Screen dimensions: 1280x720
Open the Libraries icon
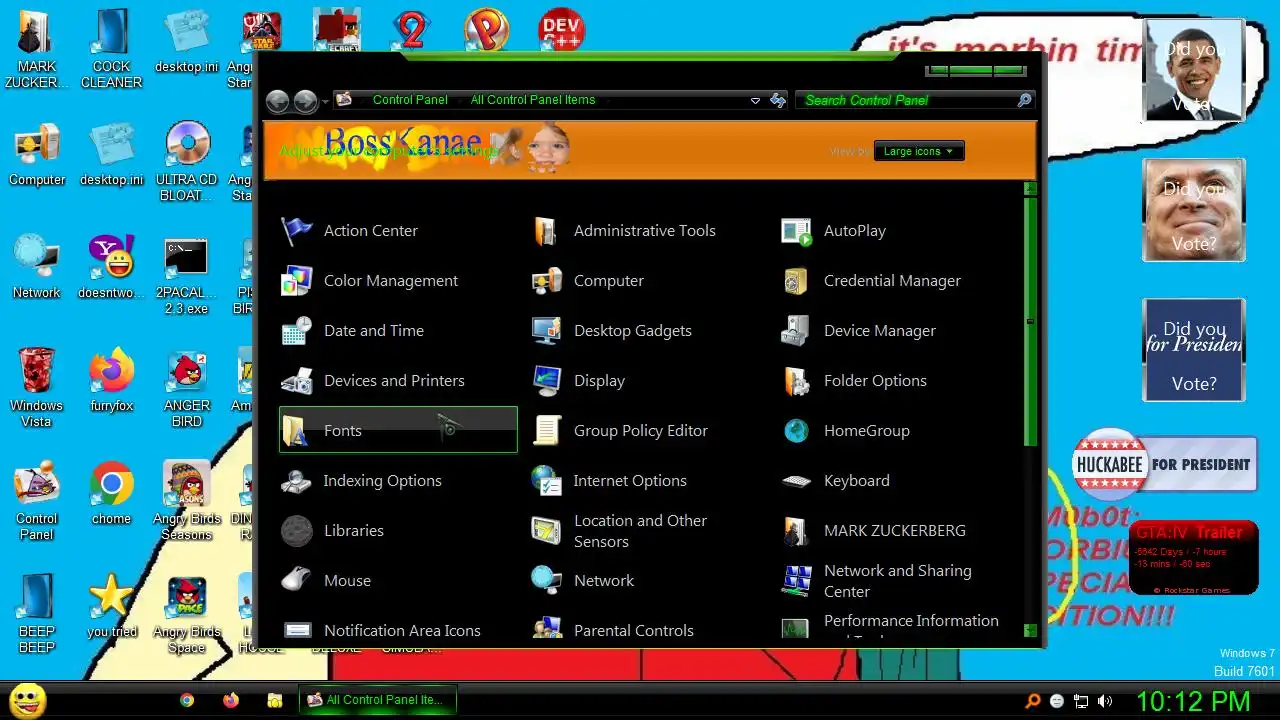296,531
